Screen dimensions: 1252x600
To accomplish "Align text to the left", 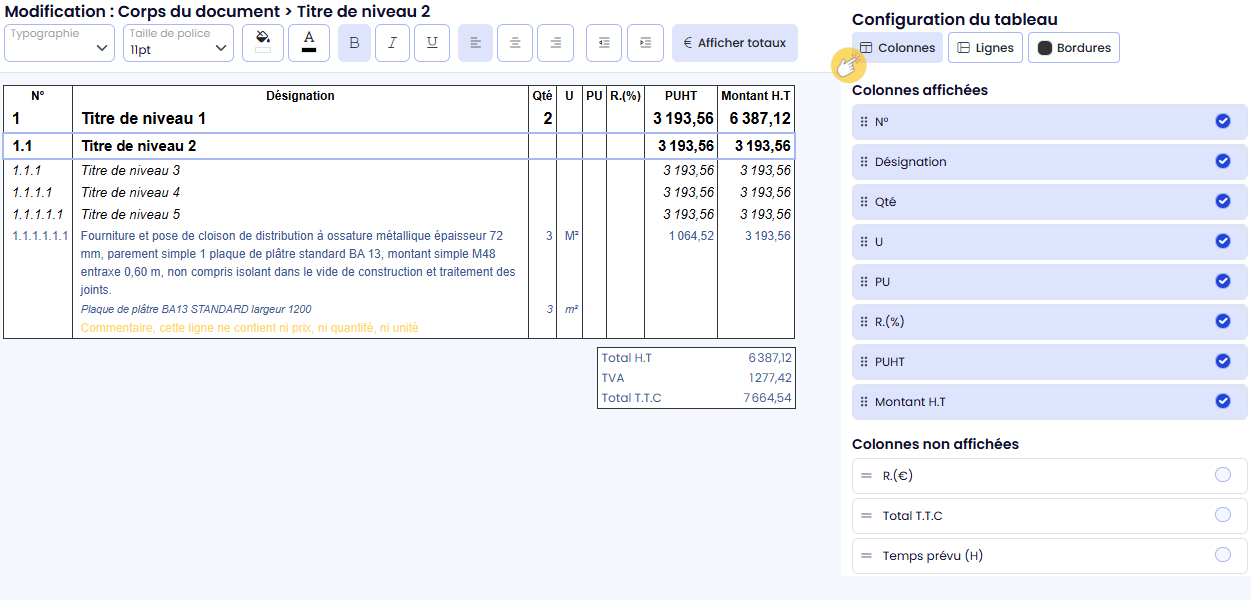I will tap(475, 43).
